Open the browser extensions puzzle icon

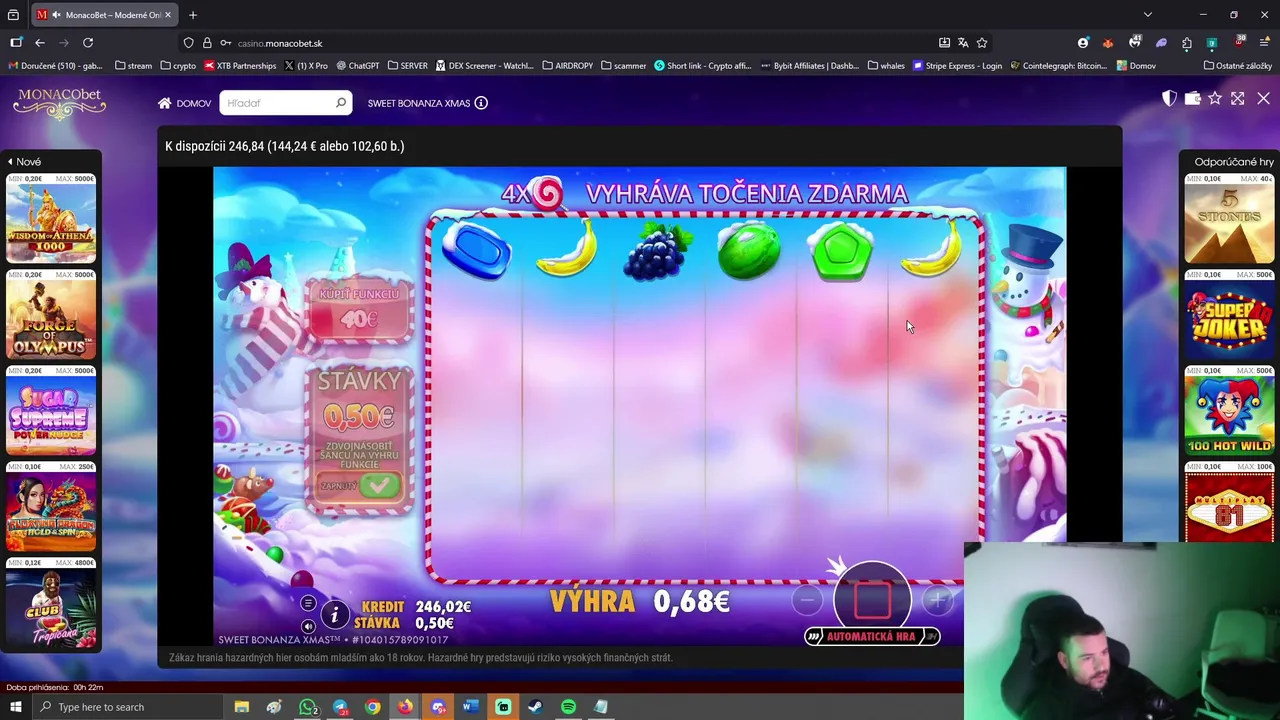(1186, 43)
